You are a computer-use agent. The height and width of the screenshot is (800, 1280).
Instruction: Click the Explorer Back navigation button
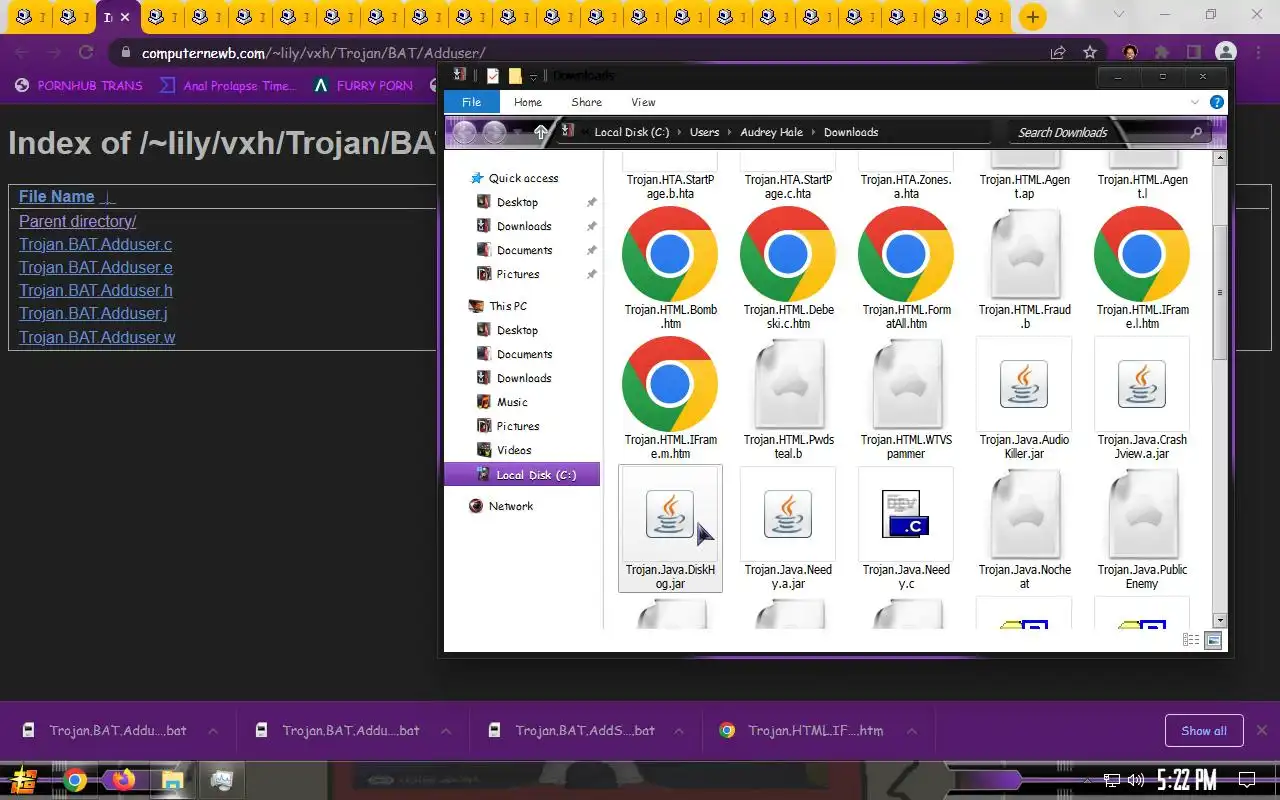[464, 132]
